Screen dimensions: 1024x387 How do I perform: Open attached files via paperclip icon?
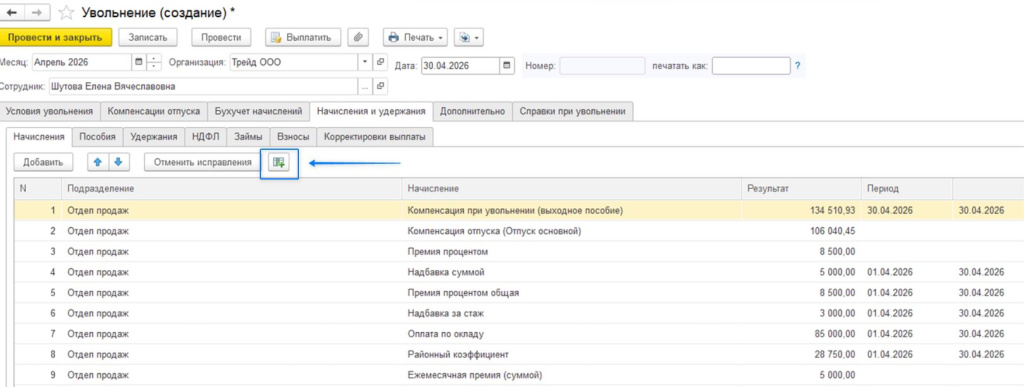tap(358, 37)
